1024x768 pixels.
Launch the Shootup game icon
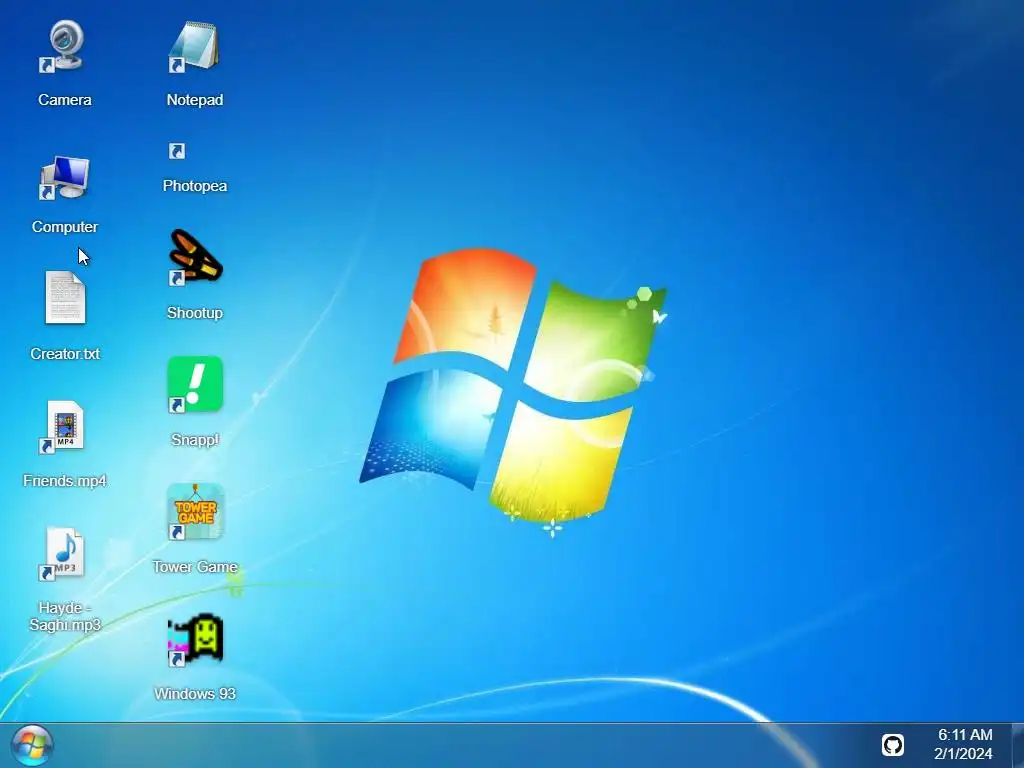195,257
